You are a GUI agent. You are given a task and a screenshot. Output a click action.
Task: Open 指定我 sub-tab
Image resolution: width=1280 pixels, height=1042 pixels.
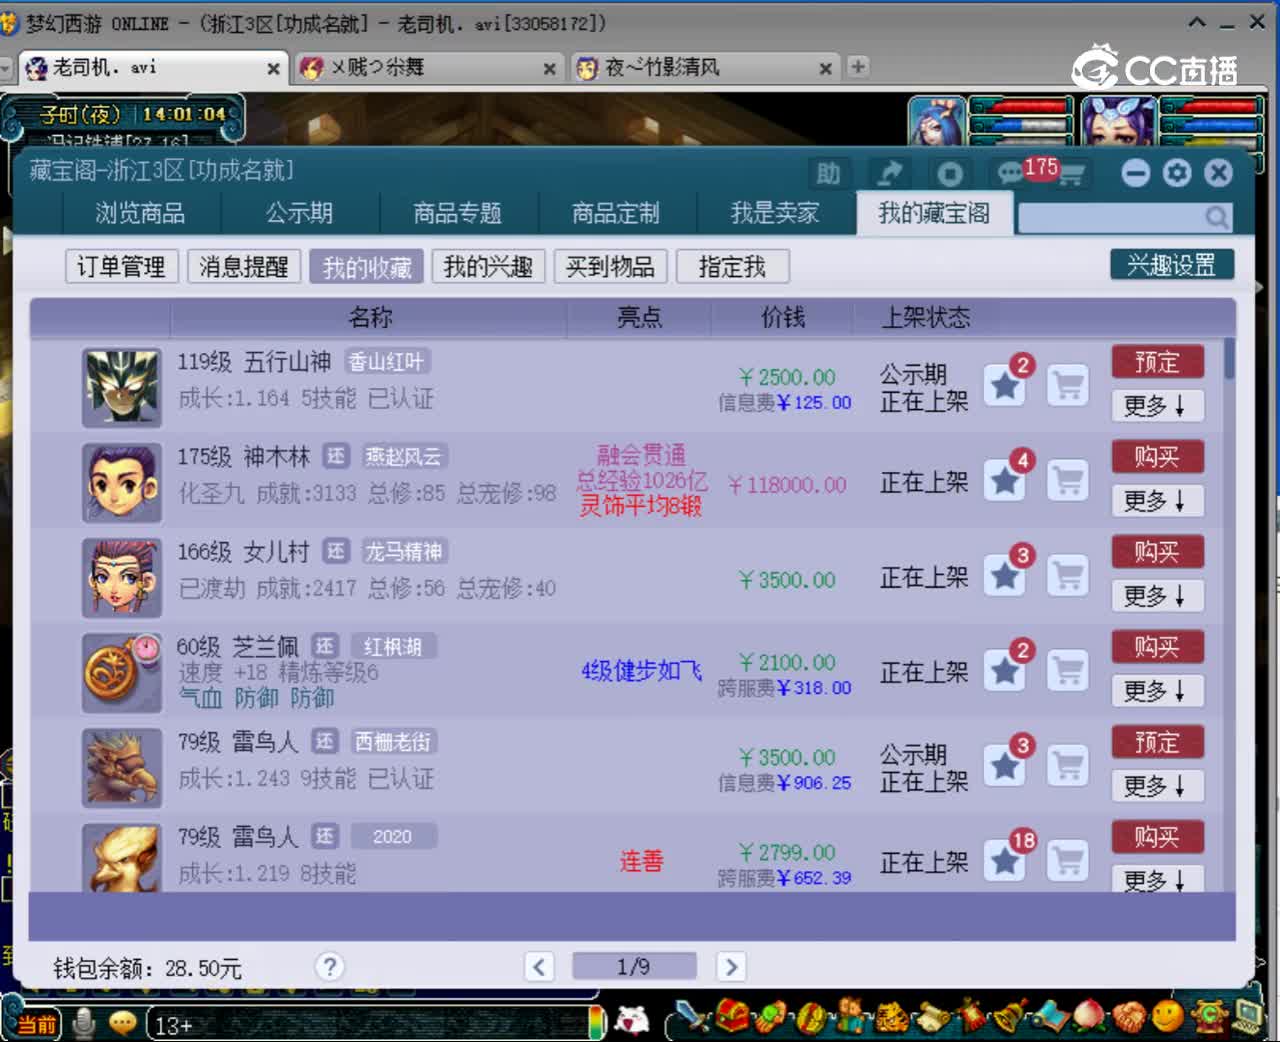[732, 267]
